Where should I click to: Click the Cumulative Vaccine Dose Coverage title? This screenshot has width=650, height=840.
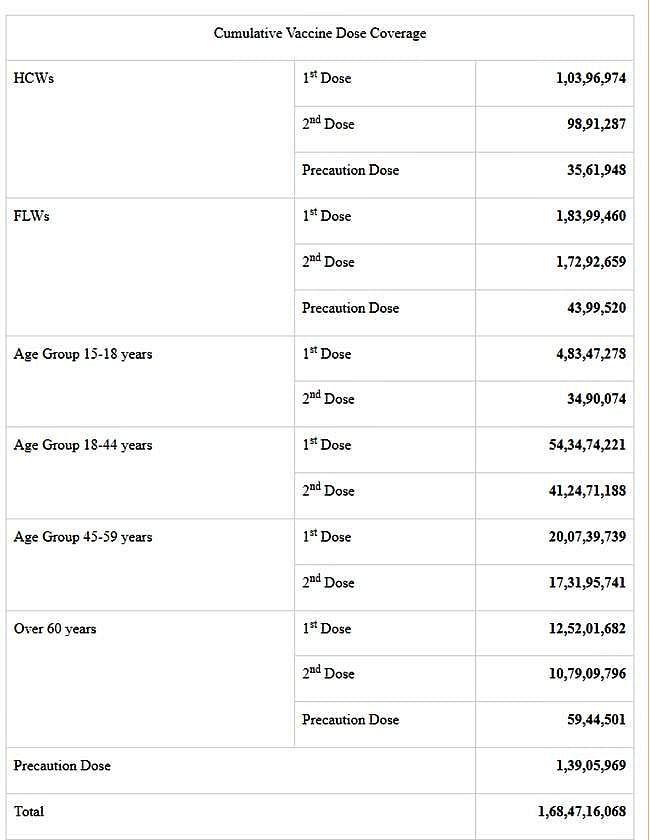[x=320, y=33]
